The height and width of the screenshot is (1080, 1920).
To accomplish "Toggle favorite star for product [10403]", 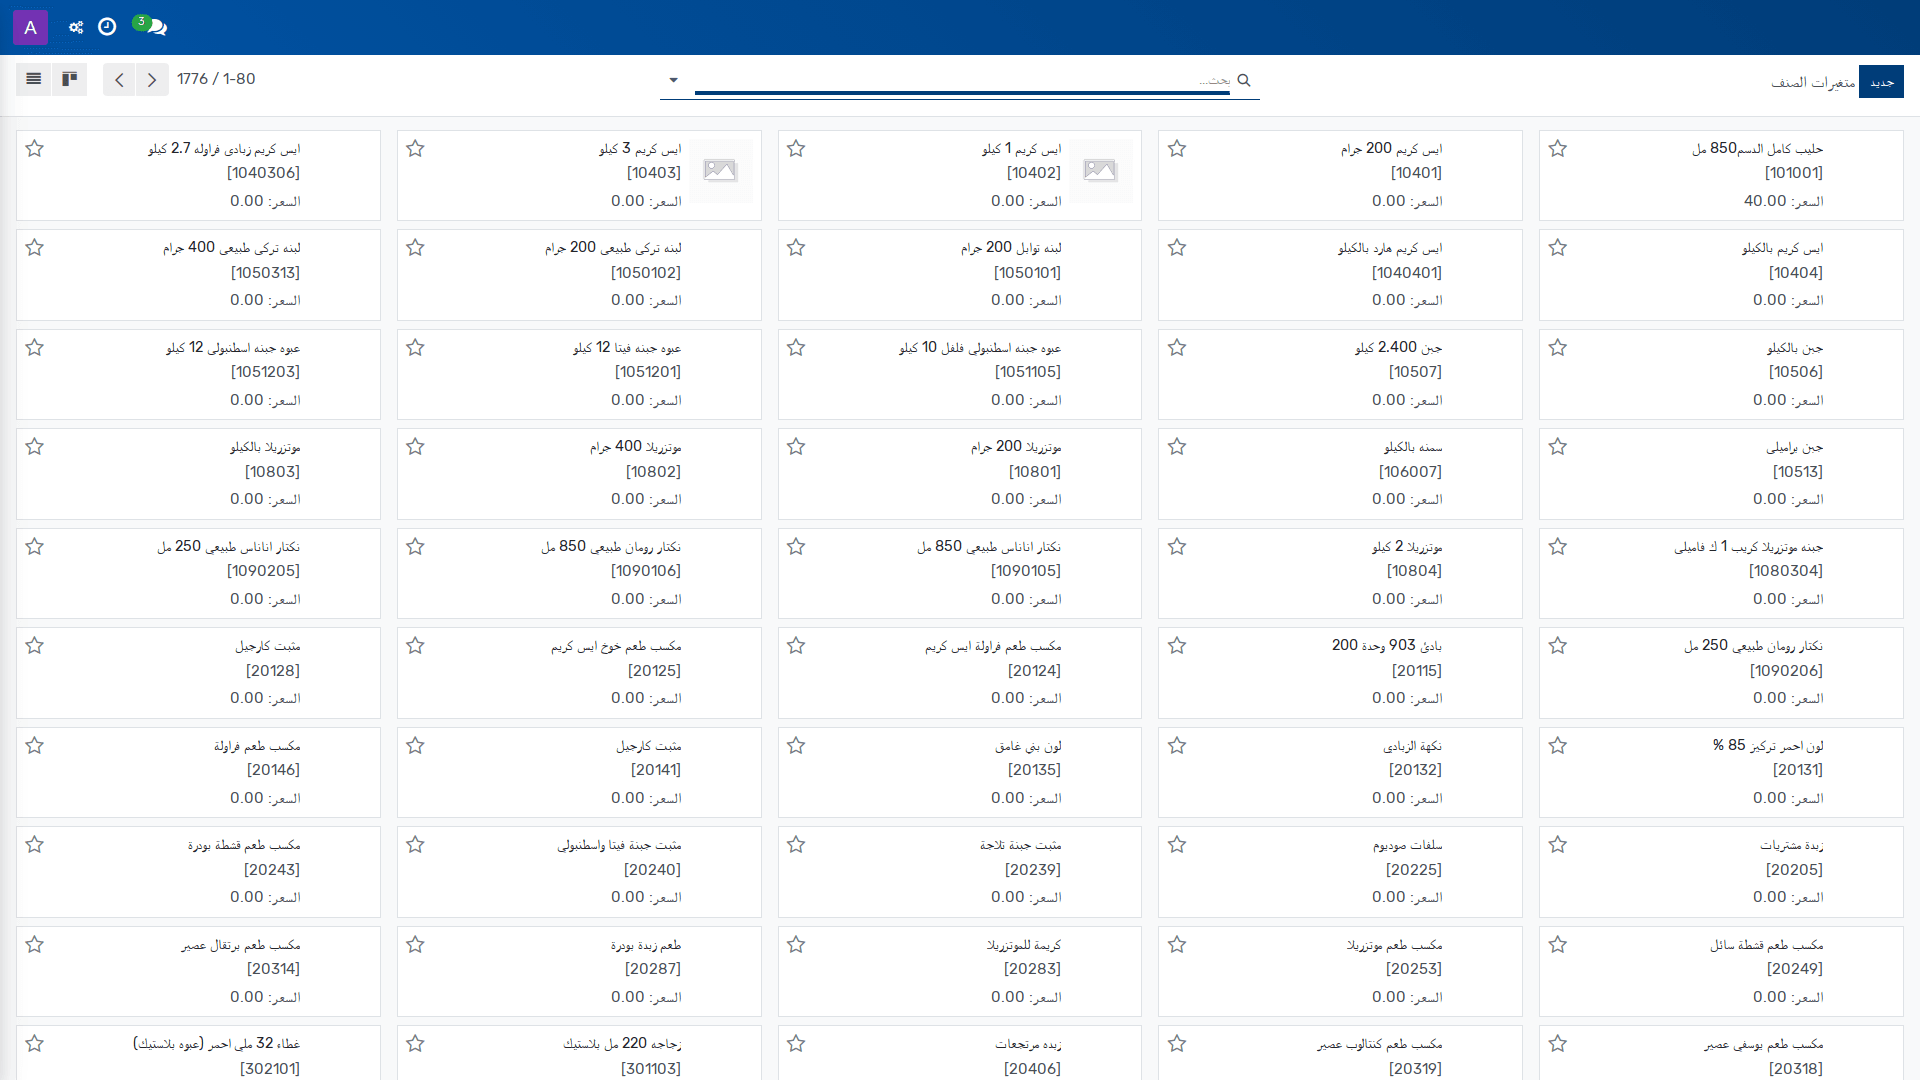I will (x=416, y=149).
